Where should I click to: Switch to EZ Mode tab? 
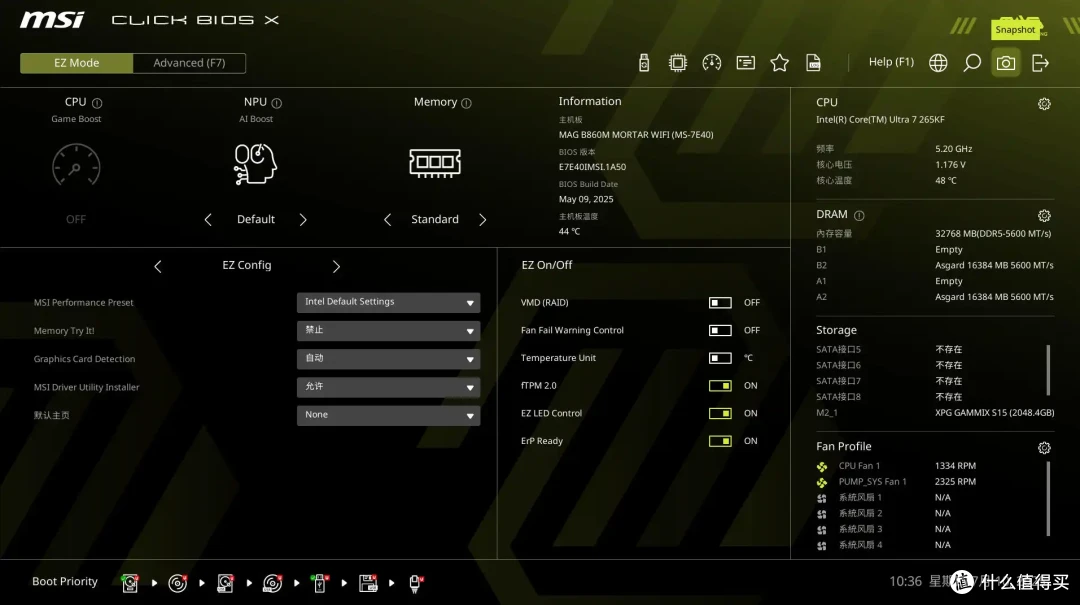76,63
